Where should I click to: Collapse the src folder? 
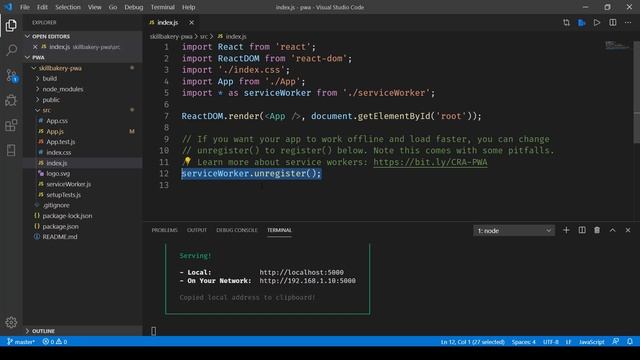click(x=38, y=110)
